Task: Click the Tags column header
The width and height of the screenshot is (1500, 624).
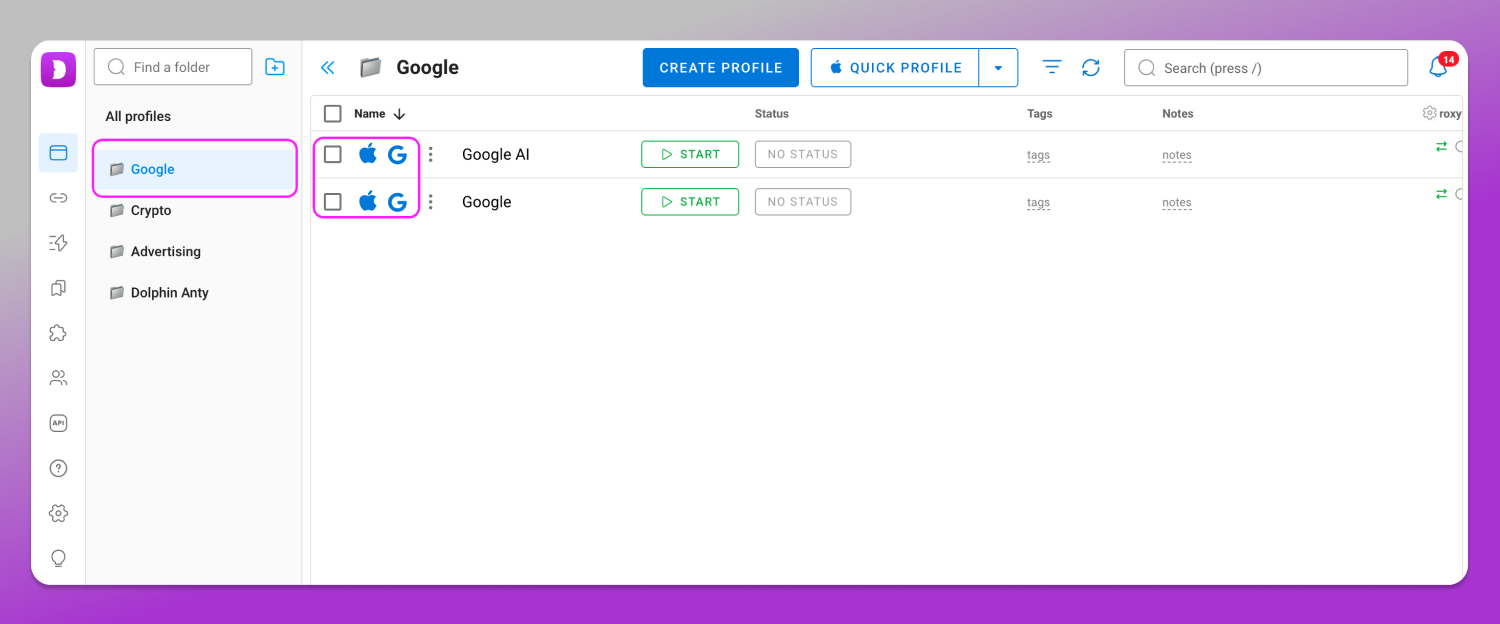Action: coord(1040,114)
